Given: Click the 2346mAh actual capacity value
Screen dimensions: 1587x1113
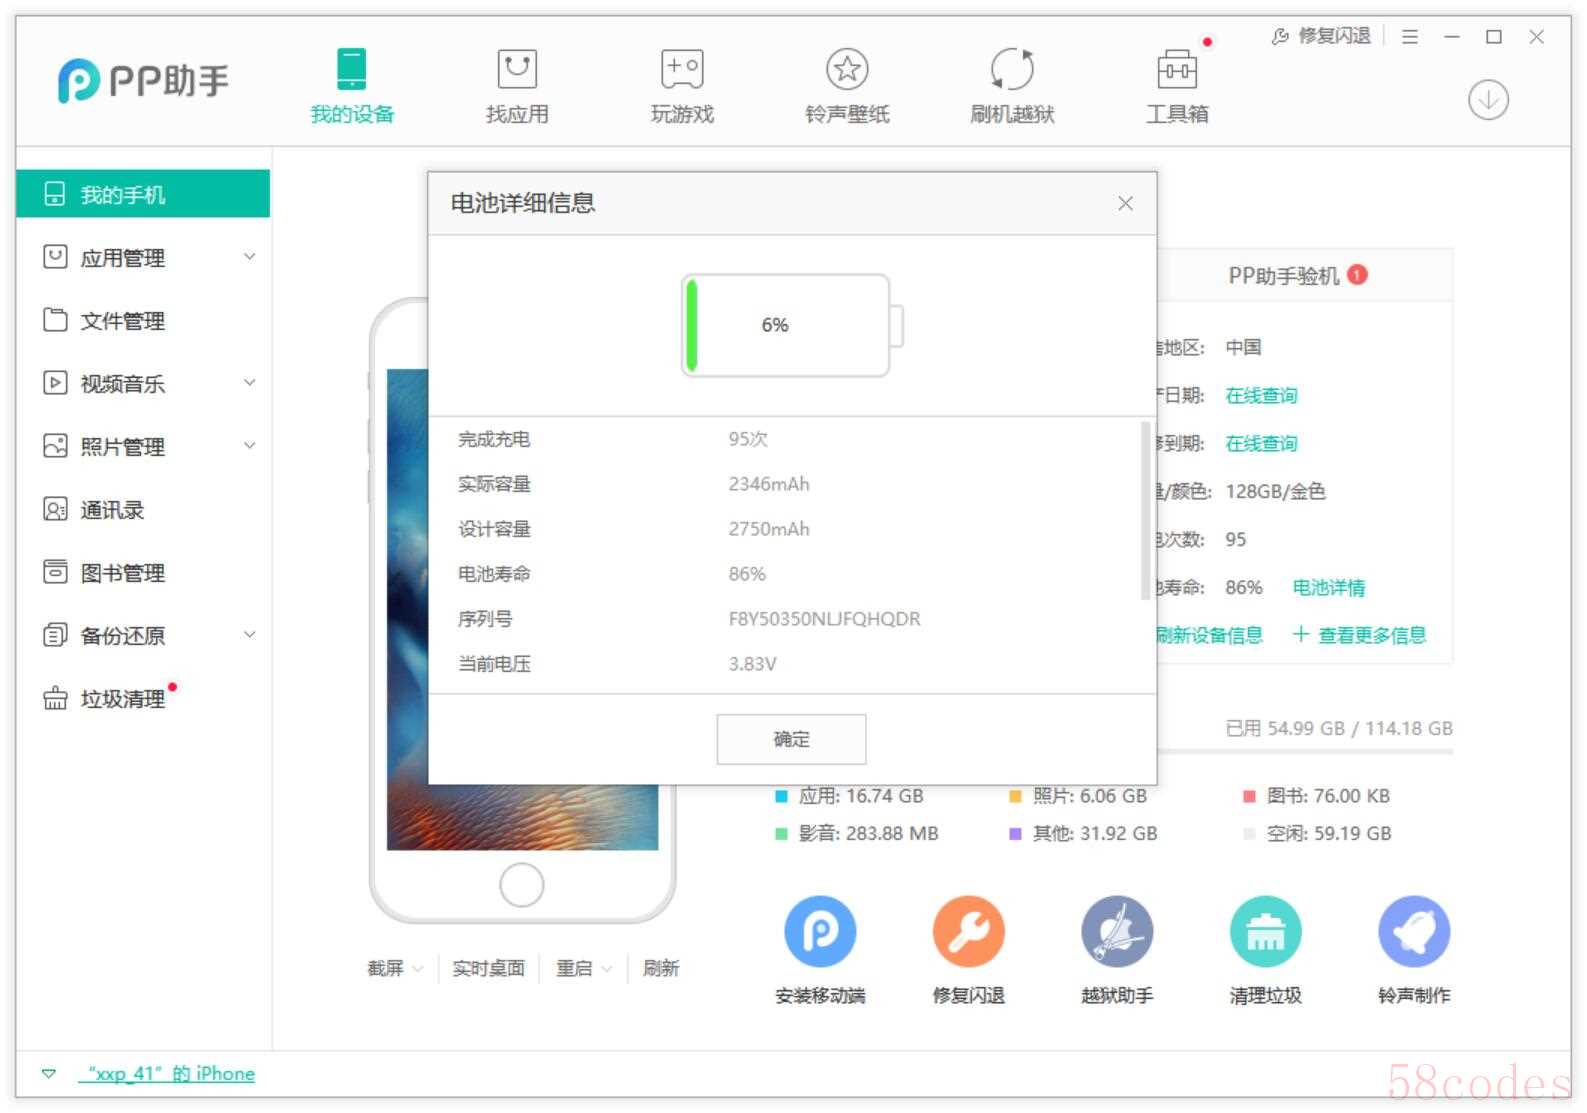Looking at the screenshot, I should [x=769, y=484].
